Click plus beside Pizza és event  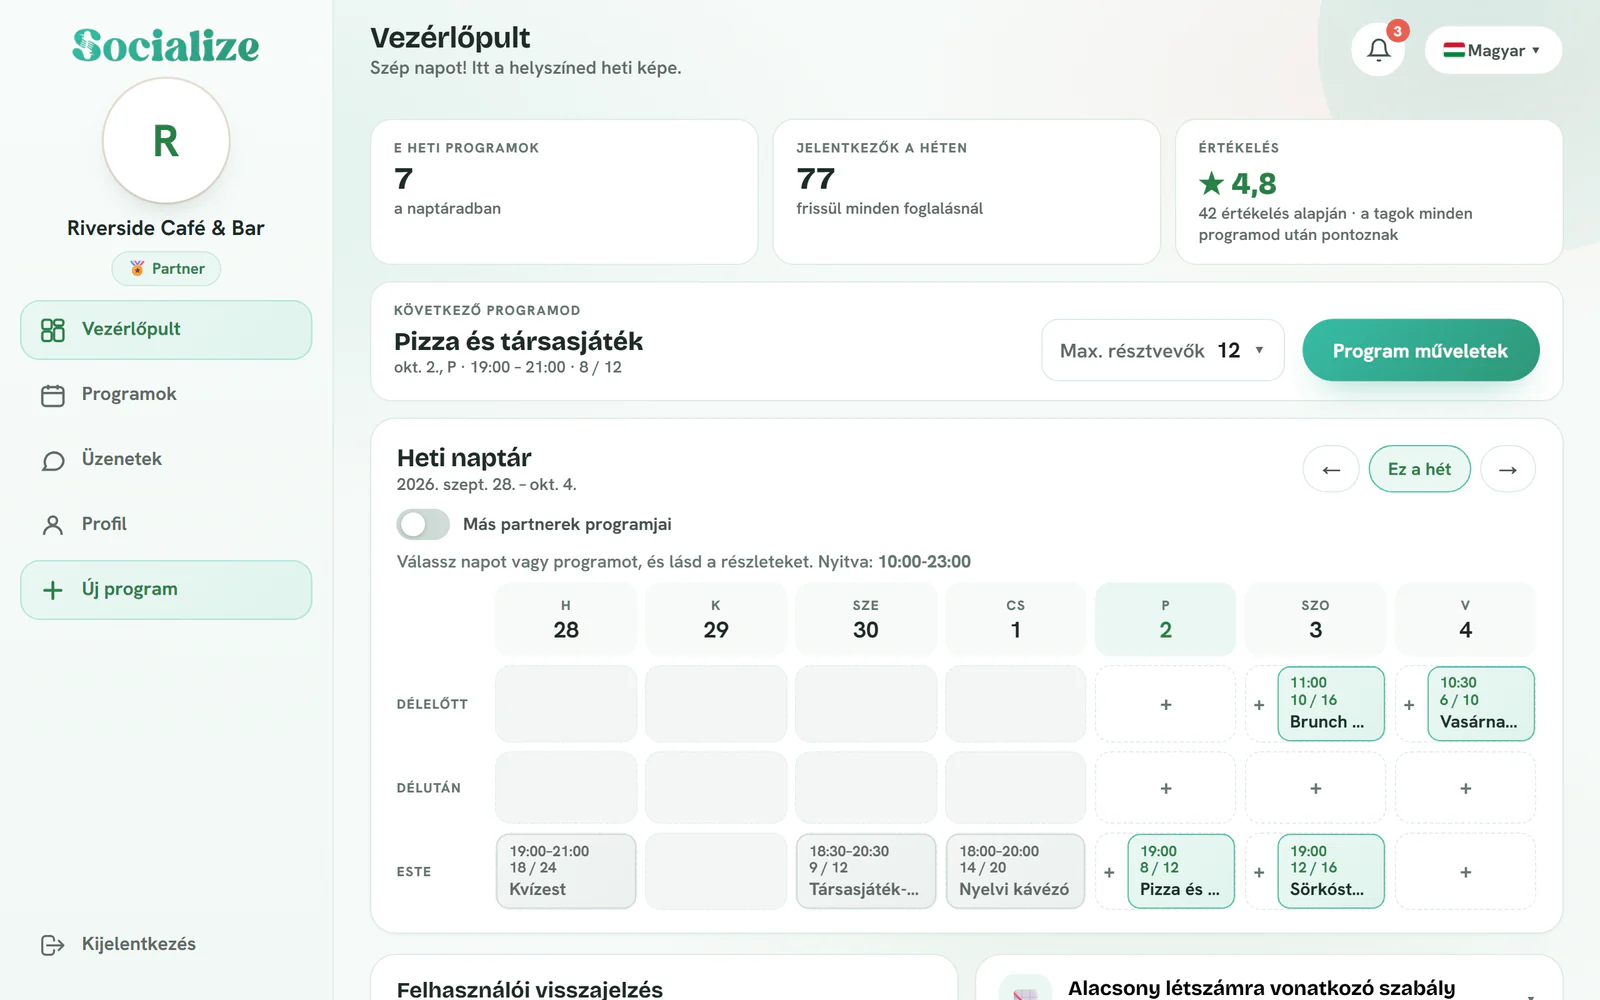1109,872
